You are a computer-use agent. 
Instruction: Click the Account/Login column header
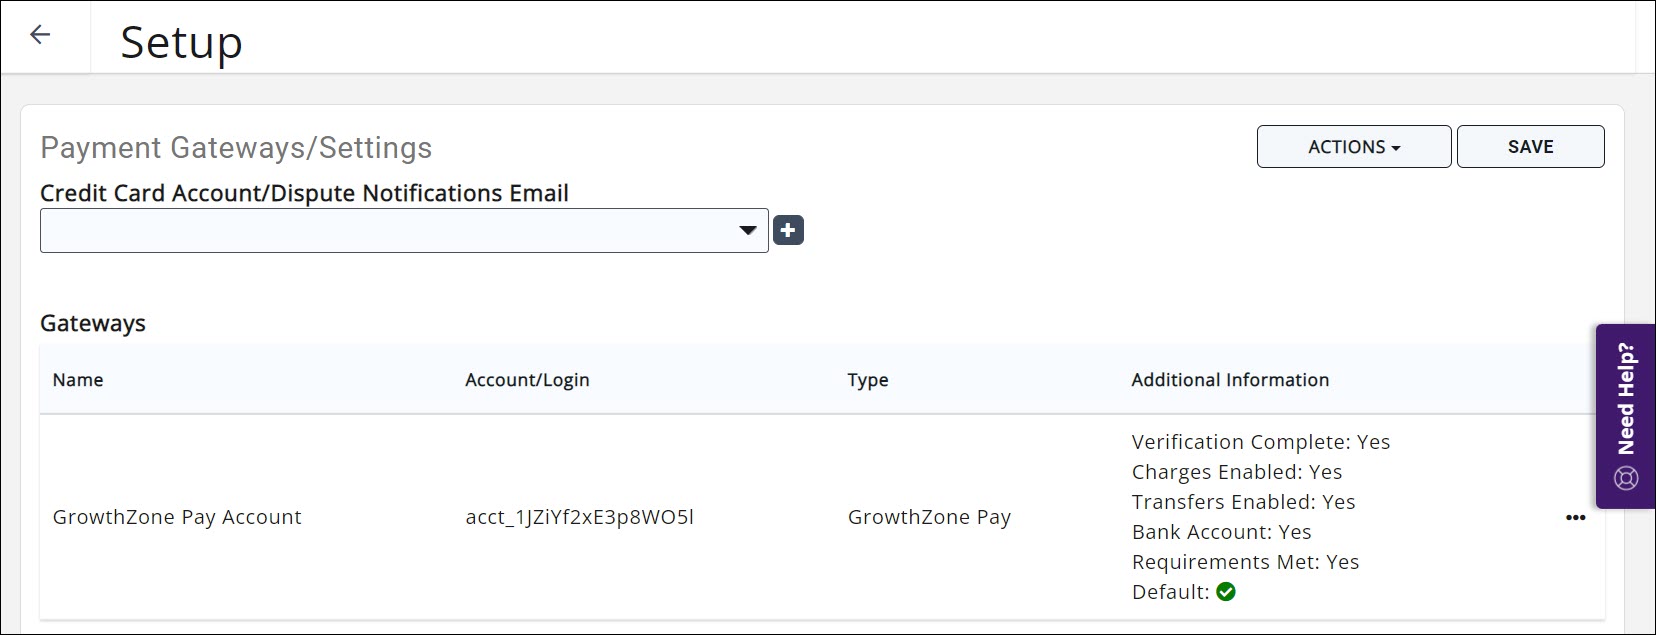527,380
